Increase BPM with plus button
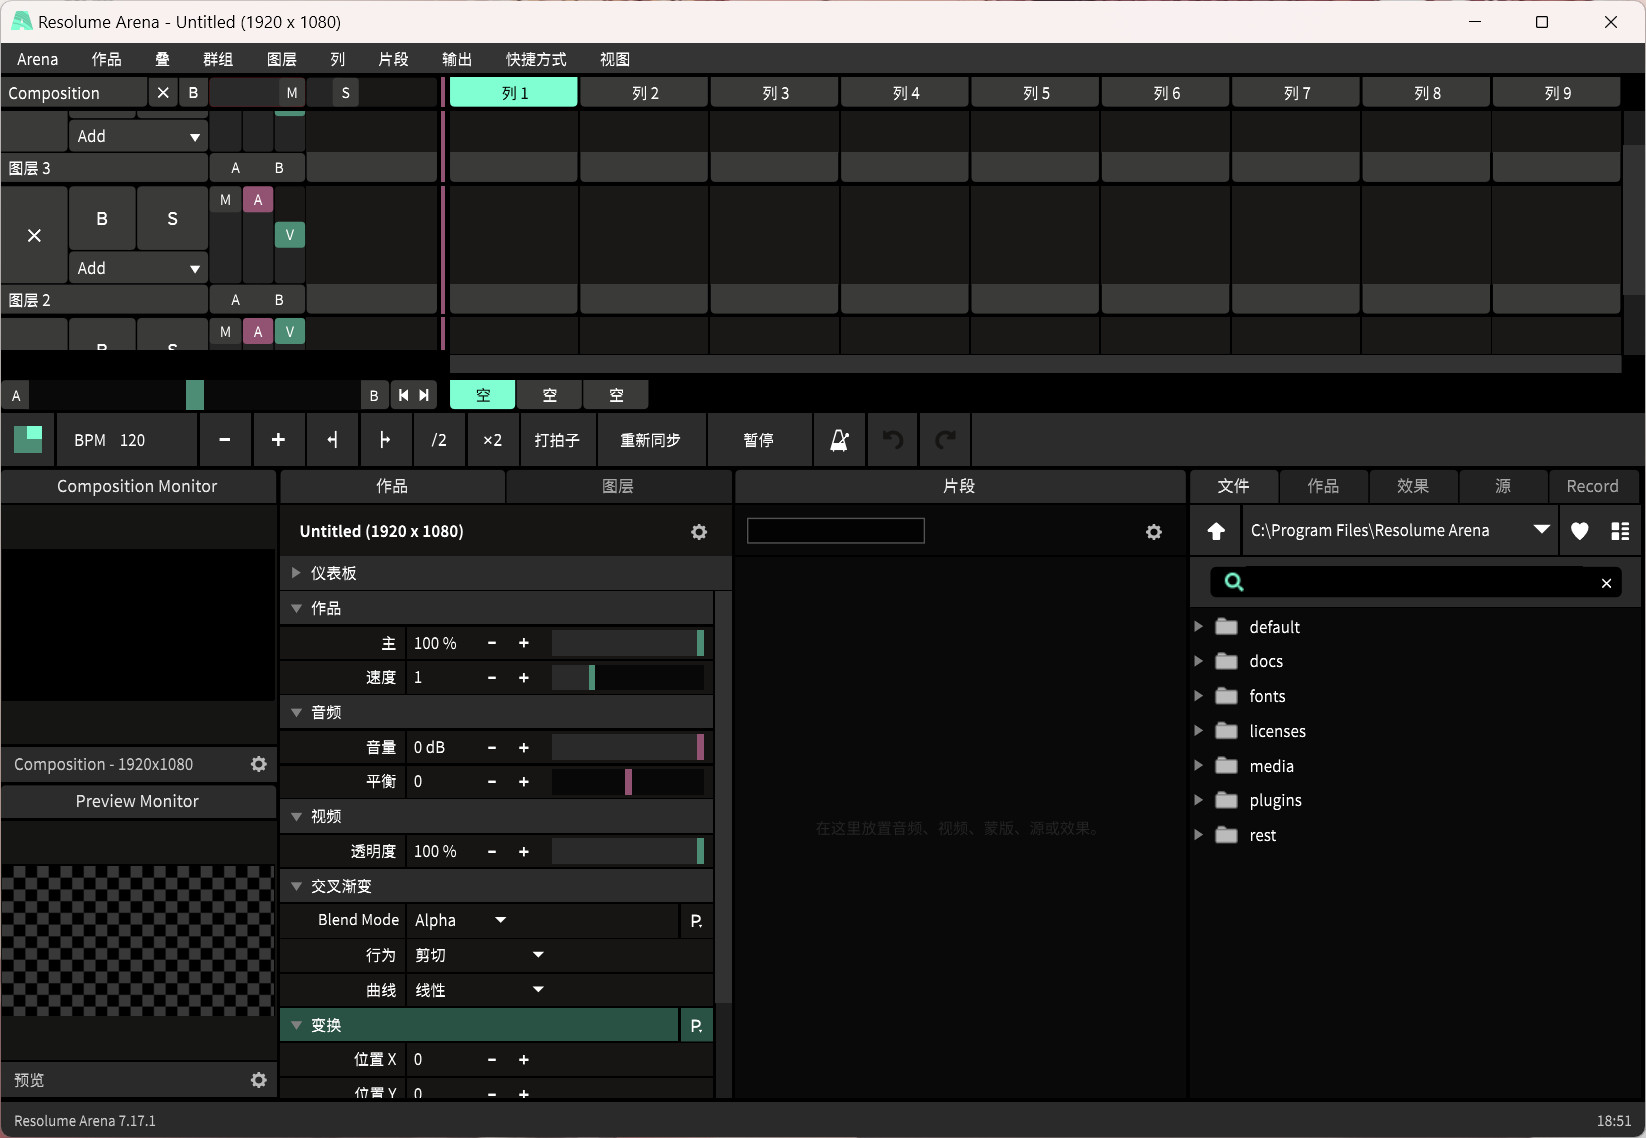 click(x=278, y=440)
